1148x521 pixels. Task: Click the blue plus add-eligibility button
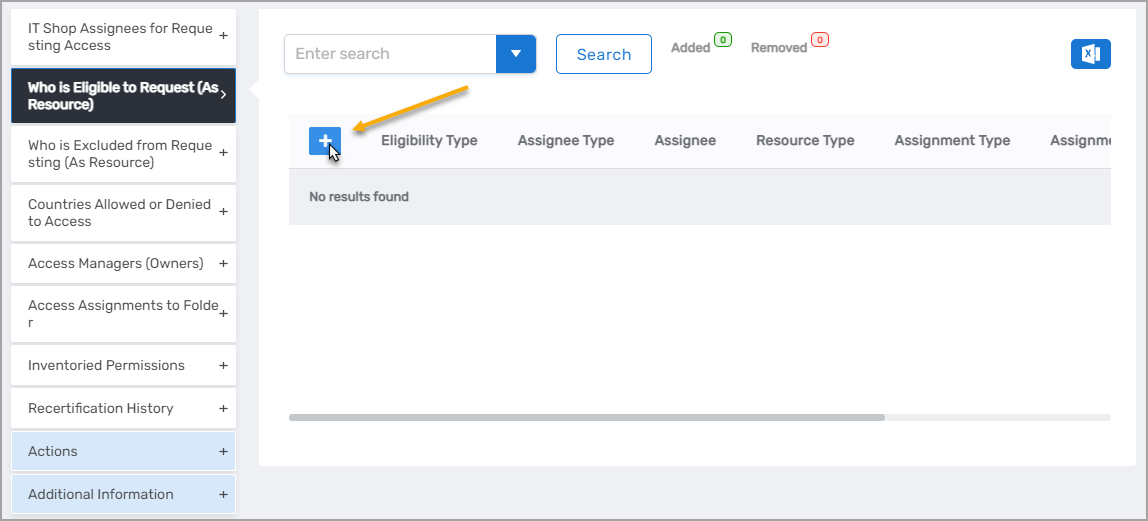[x=325, y=142]
